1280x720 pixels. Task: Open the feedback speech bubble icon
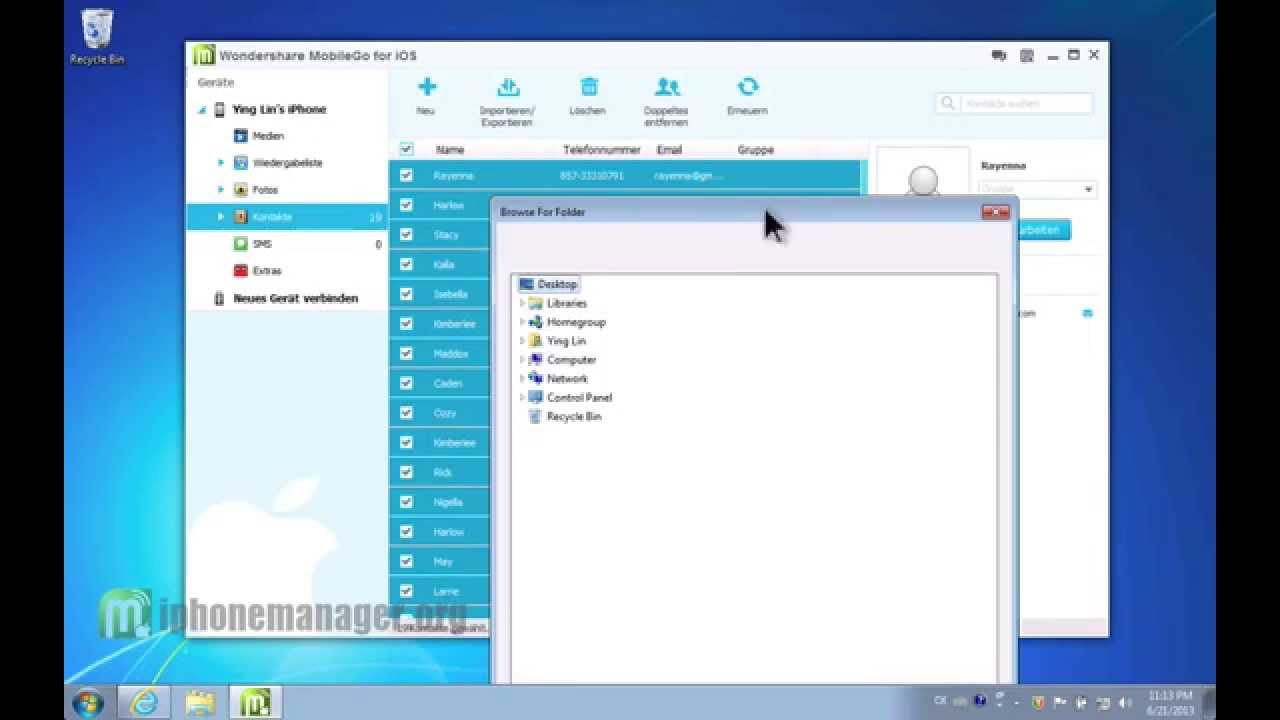click(998, 56)
